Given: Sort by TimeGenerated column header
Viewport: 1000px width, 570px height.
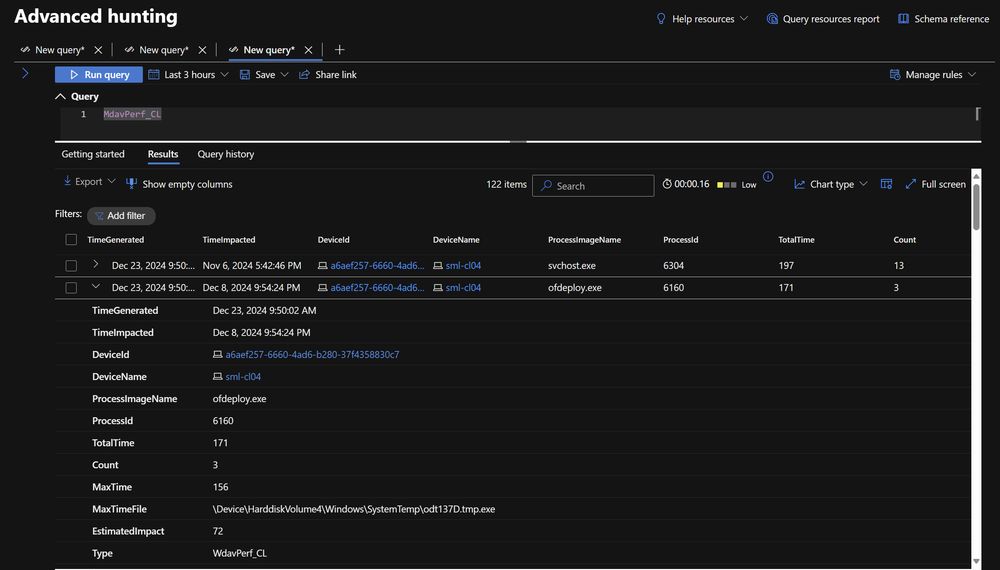Looking at the screenshot, I should [x=115, y=240].
